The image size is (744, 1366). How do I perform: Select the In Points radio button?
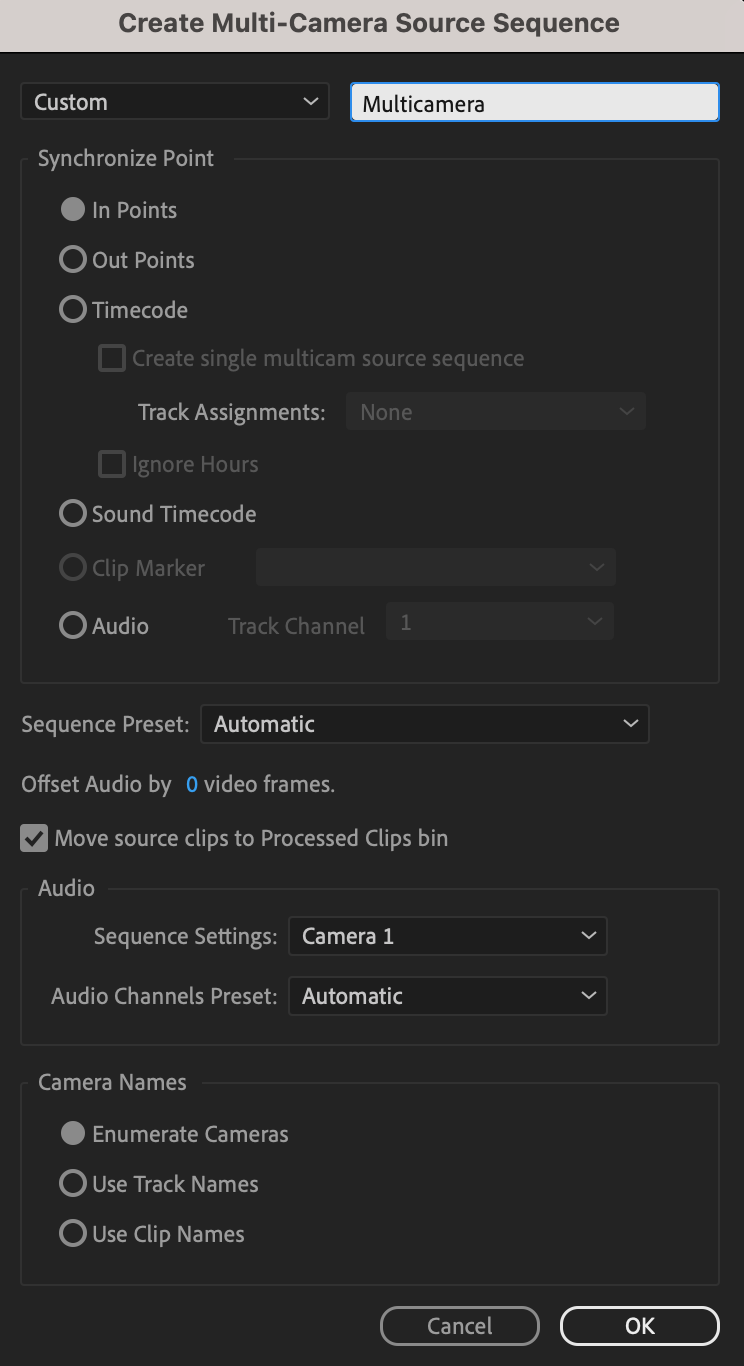click(x=73, y=210)
